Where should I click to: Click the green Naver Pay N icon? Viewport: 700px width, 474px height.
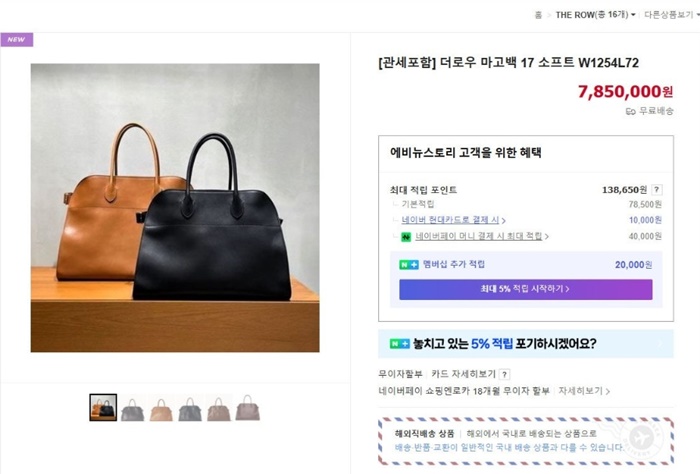[x=406, y=237]
